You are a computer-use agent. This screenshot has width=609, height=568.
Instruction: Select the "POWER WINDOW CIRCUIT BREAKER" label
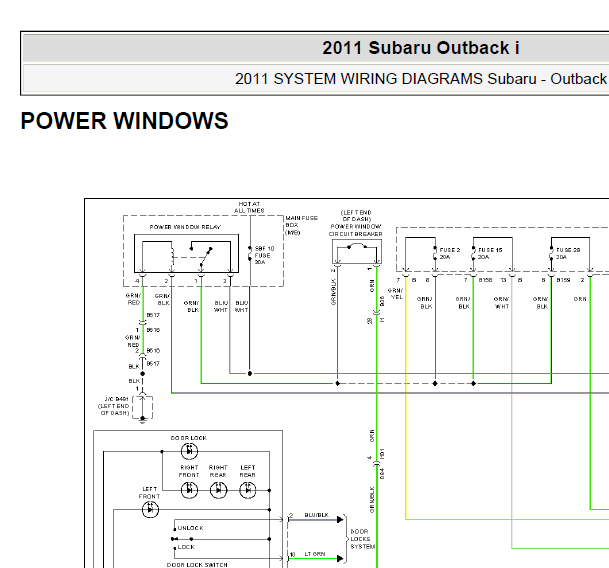[x=356, y=230]
